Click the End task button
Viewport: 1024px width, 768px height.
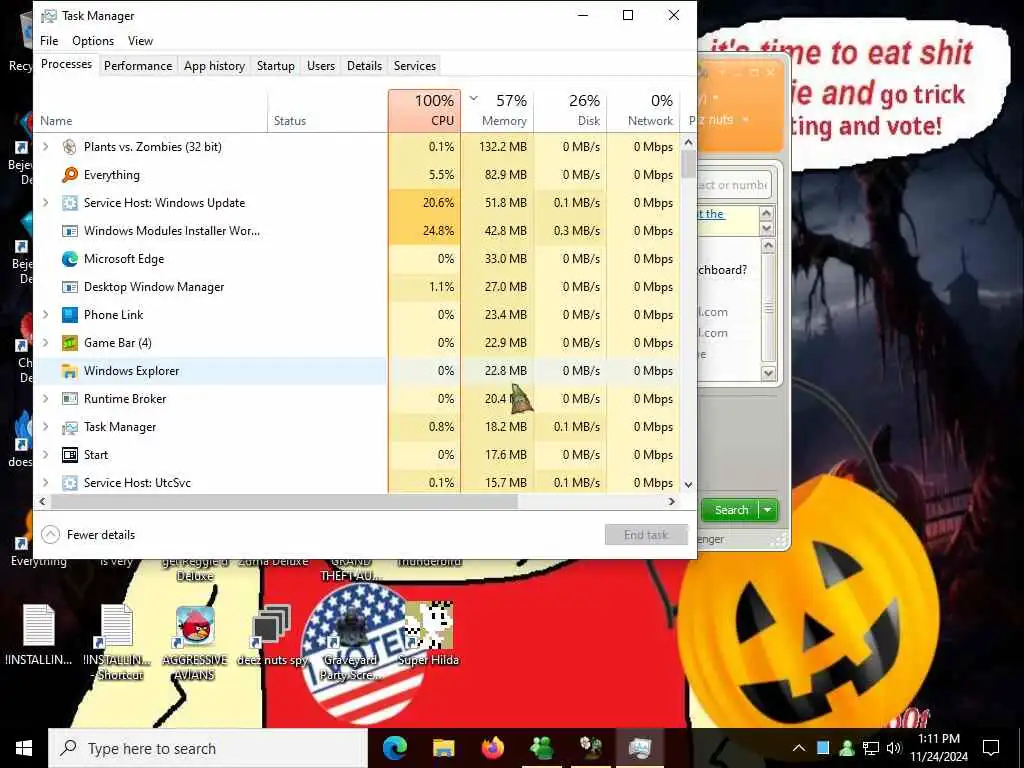pyautogui.click(x=646, y=535)
